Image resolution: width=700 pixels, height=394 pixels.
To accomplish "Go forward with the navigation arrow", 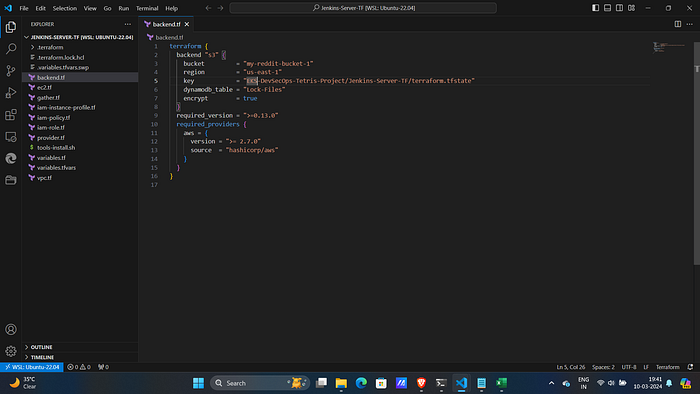I will coord(221,8).
